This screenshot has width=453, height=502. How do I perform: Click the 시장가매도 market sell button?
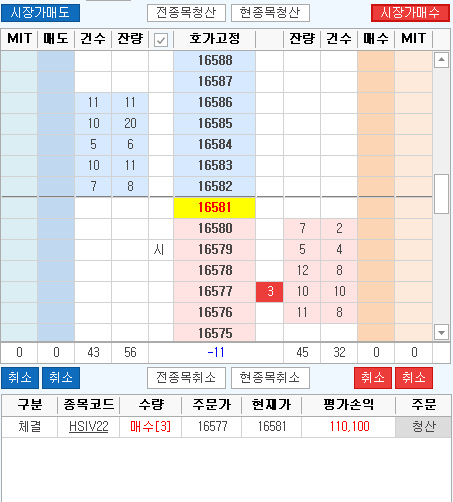[40, 13]
